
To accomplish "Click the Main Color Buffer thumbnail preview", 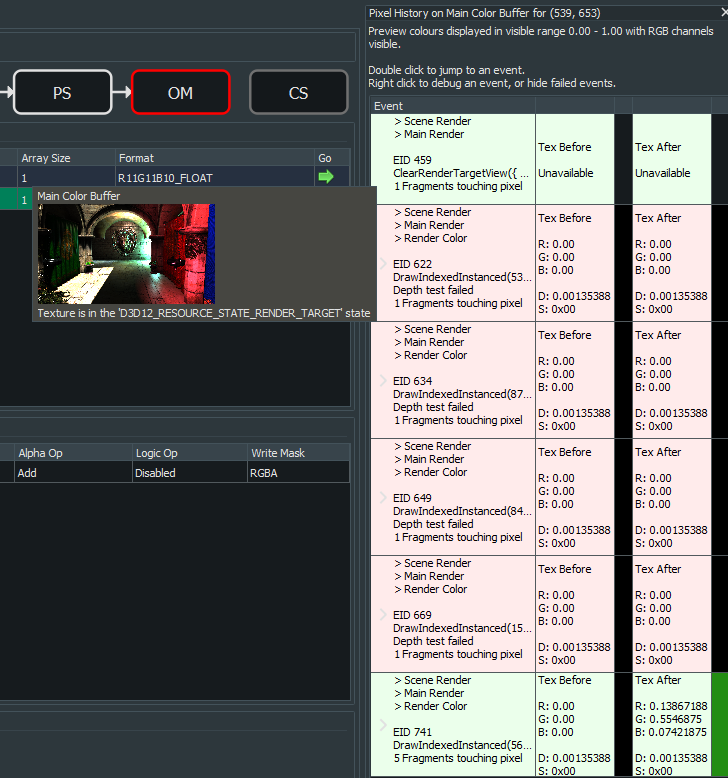I will tap(126, 254).
